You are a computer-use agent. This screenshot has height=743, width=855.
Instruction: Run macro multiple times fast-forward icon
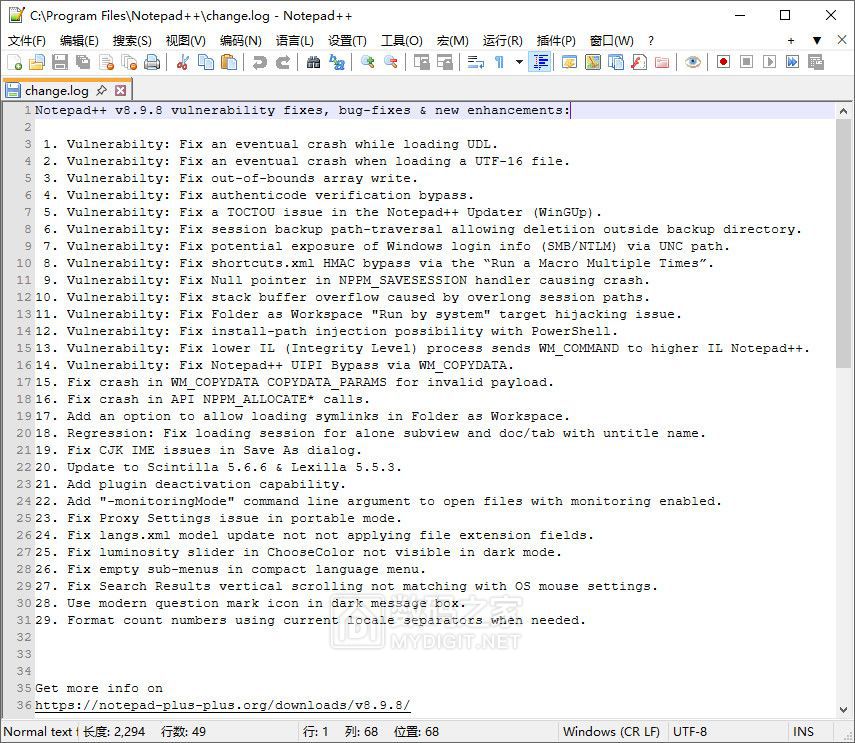(792, 62)
